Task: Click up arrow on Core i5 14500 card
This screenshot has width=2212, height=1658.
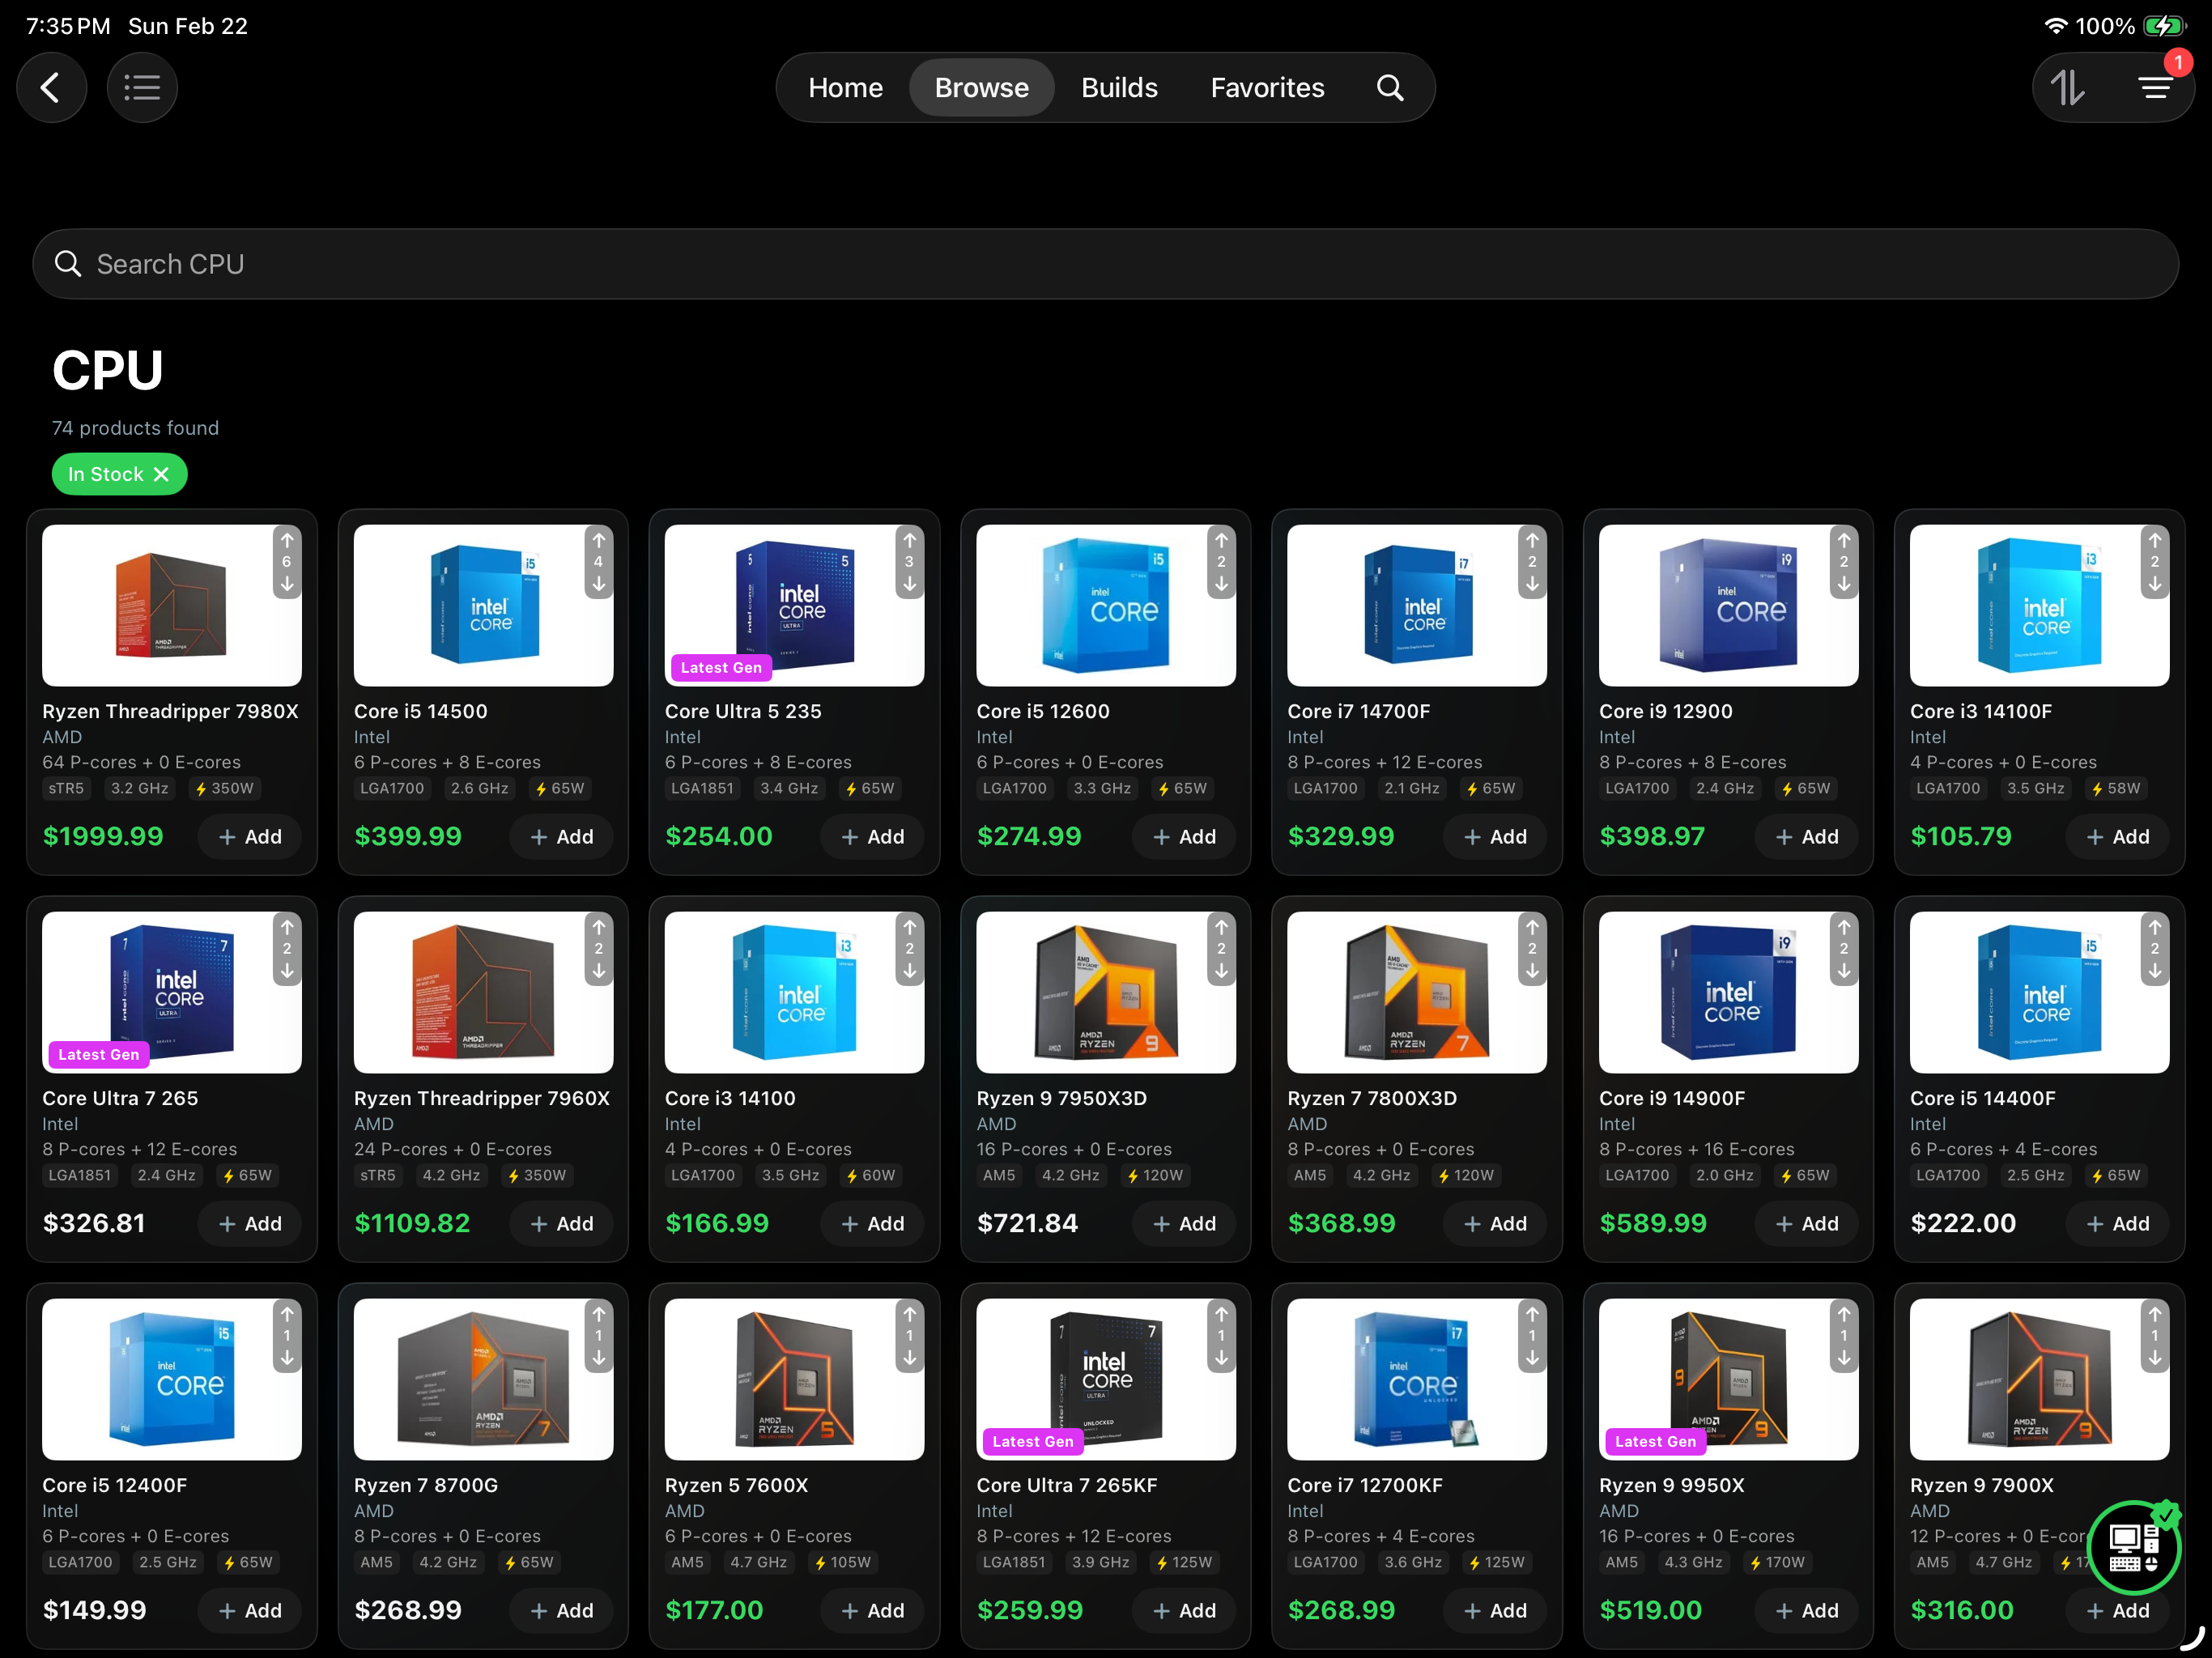Action: point(599,540)
